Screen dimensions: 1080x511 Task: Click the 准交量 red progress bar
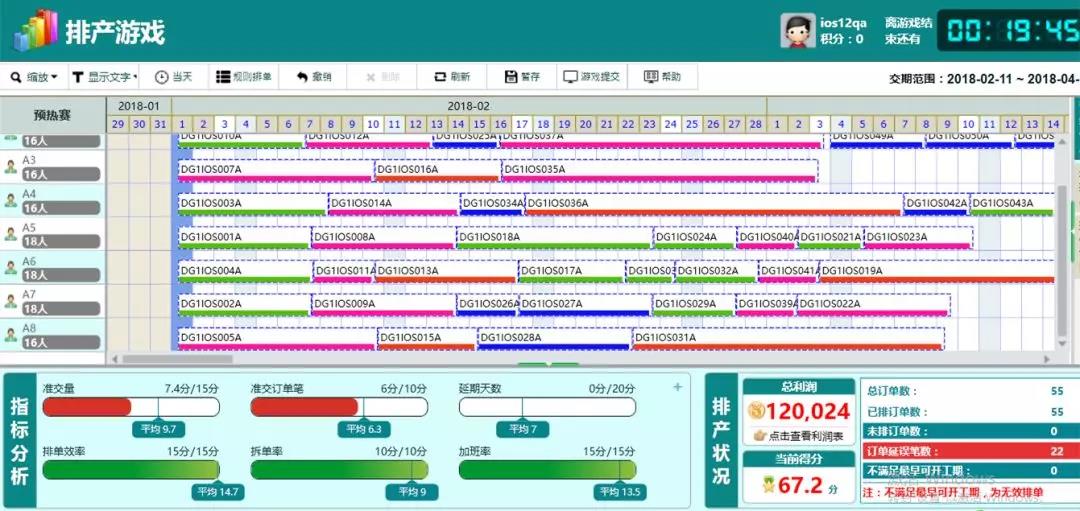coord(86,407)
